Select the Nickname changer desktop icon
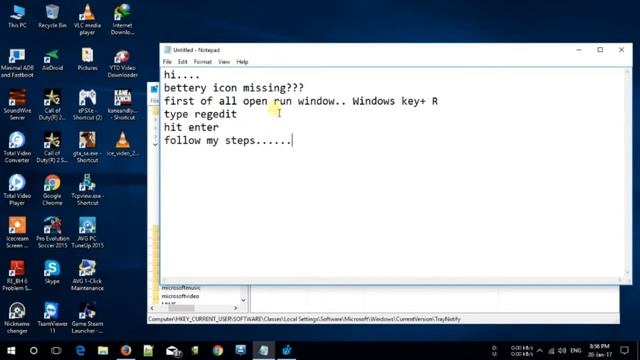Screen dimensions: 640x360 (17, 318)
